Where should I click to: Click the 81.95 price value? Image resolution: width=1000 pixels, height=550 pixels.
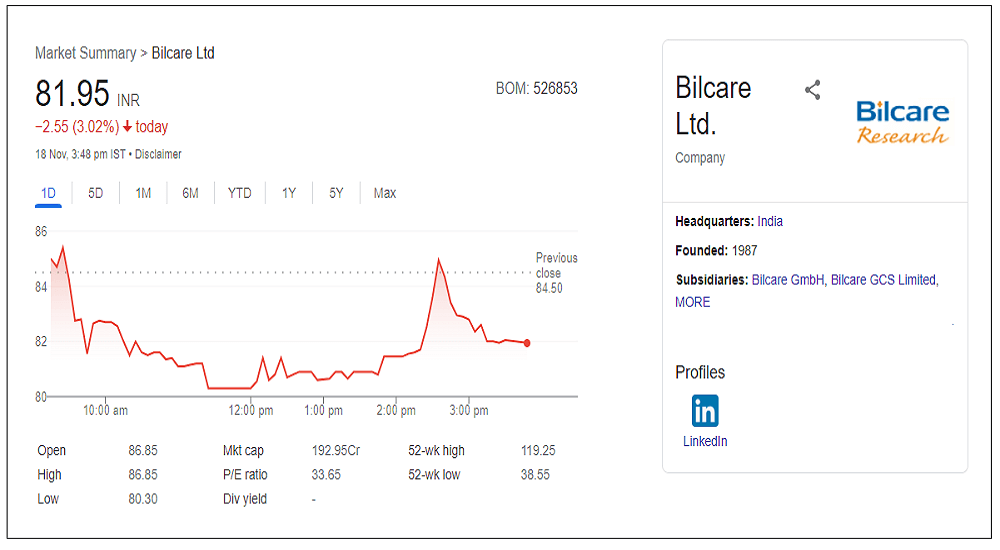click(72, 94)
